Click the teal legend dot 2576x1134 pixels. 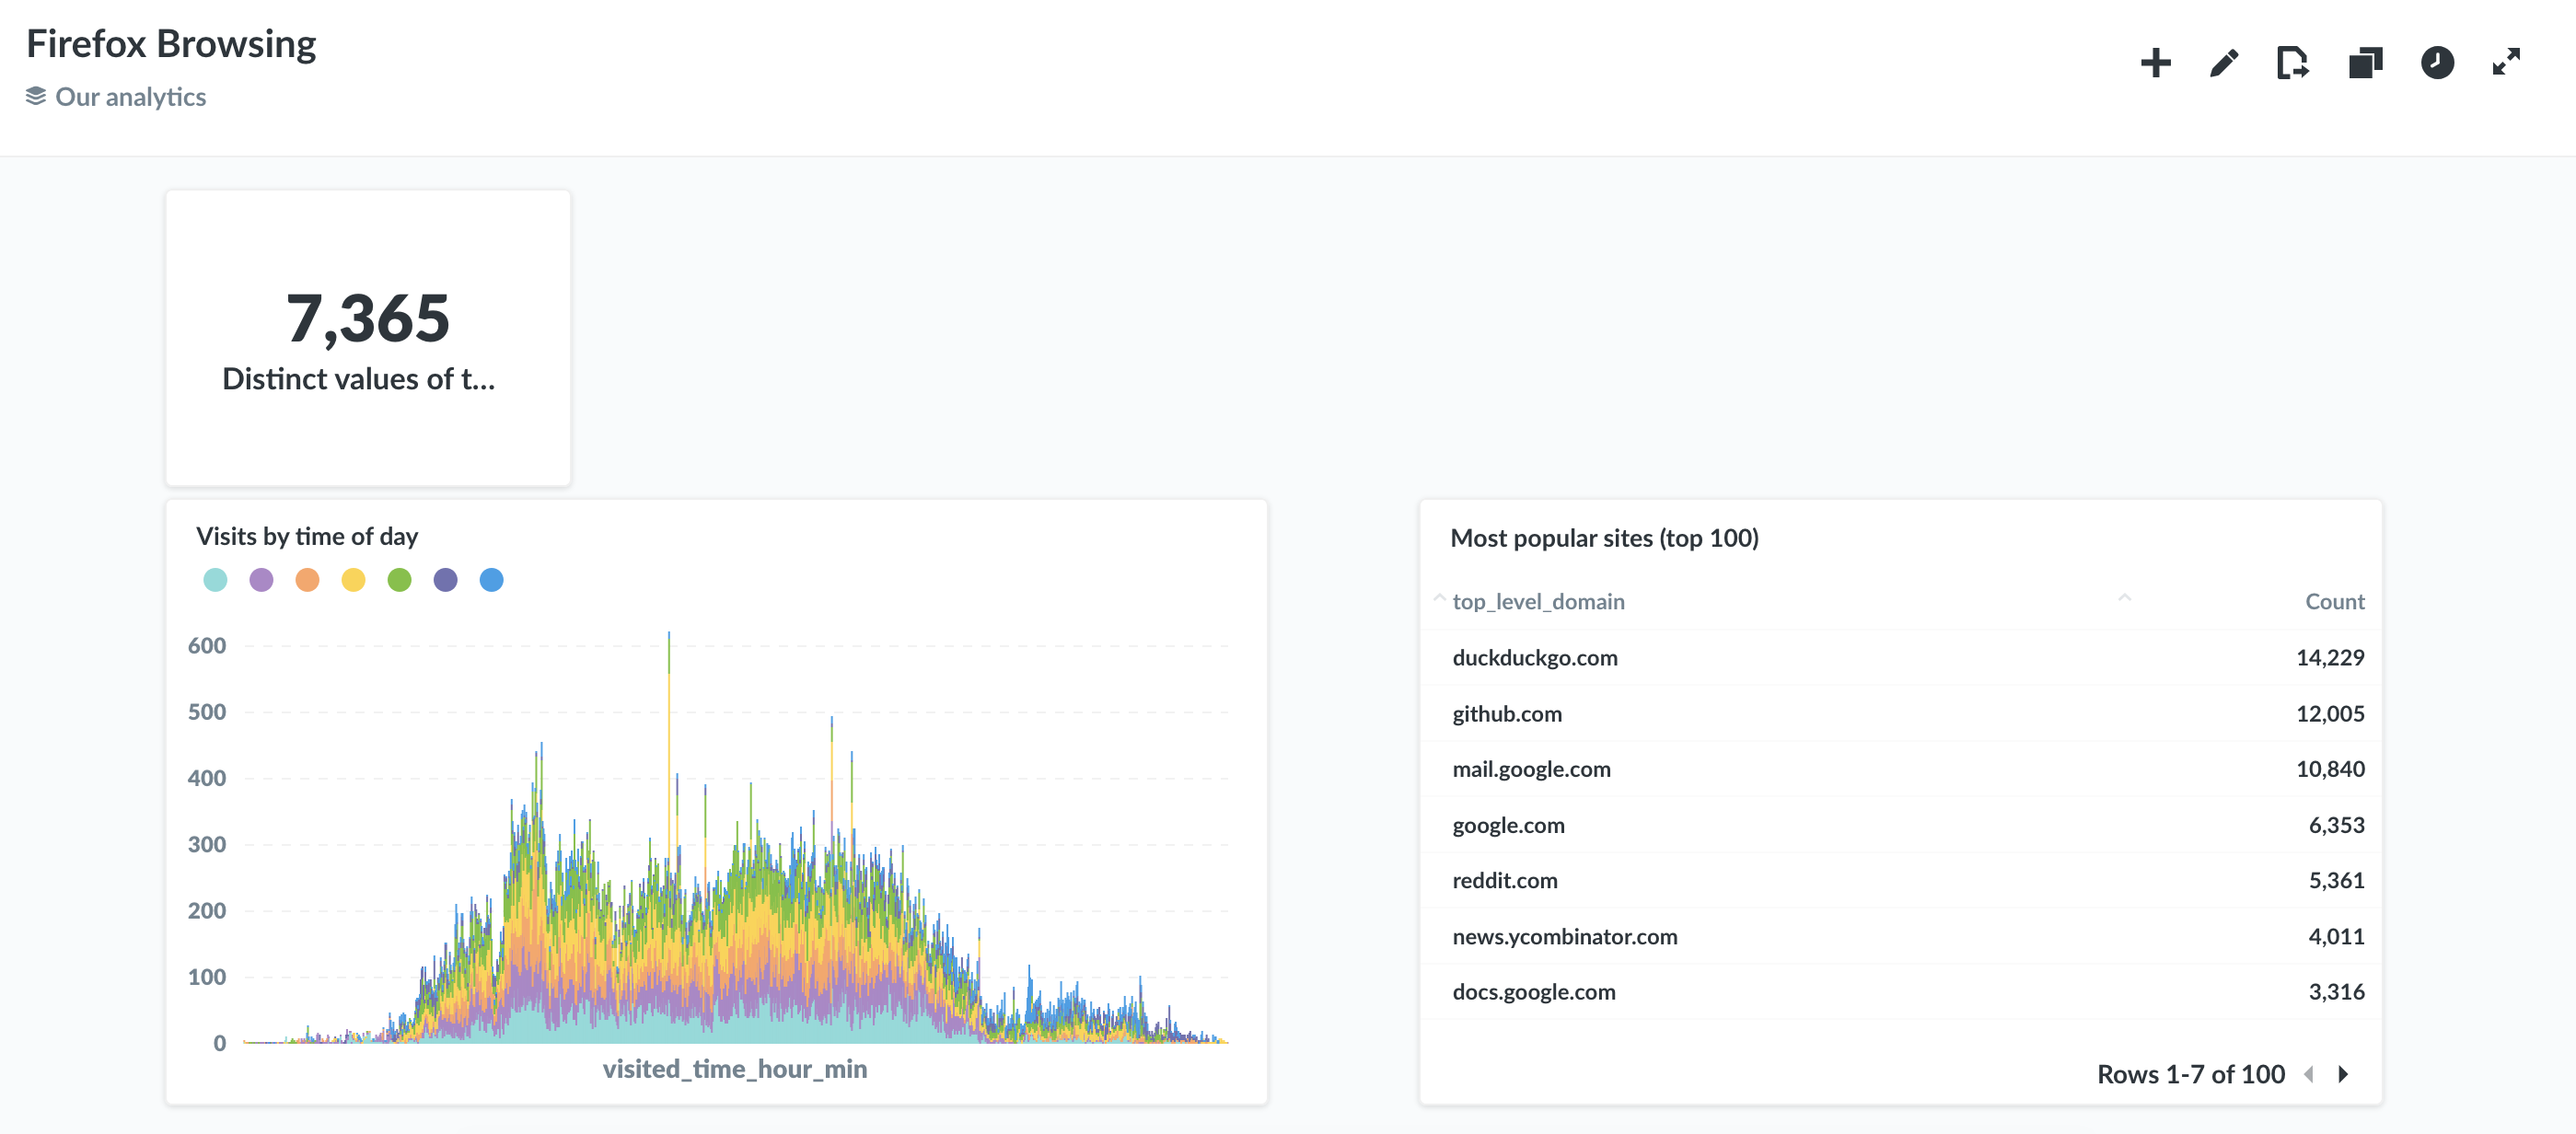point(215,580)
